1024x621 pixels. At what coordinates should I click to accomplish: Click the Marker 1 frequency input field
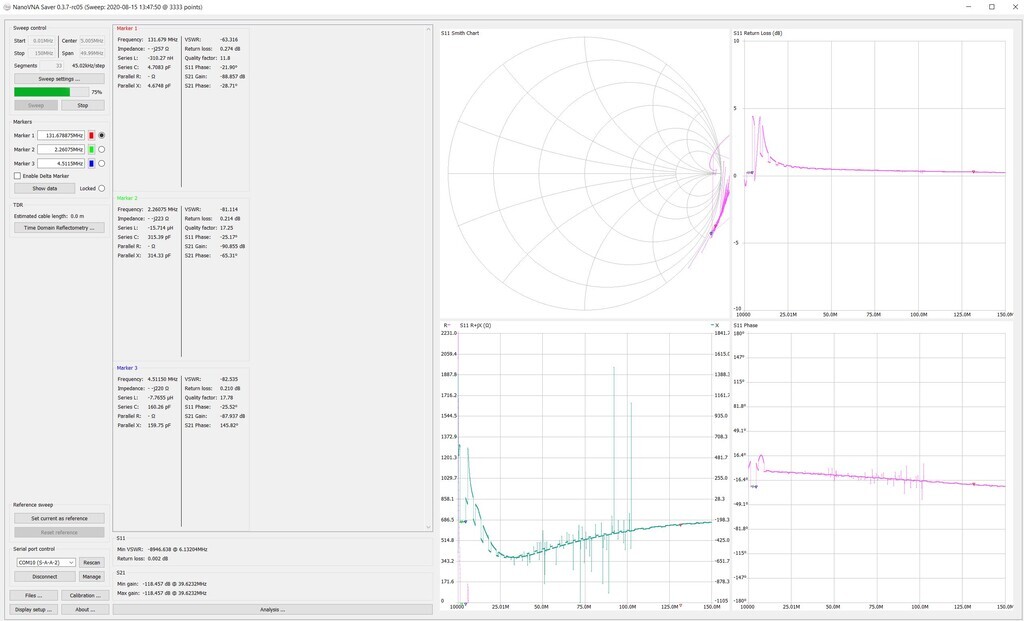pyautogui.click(x=61, y=135)
